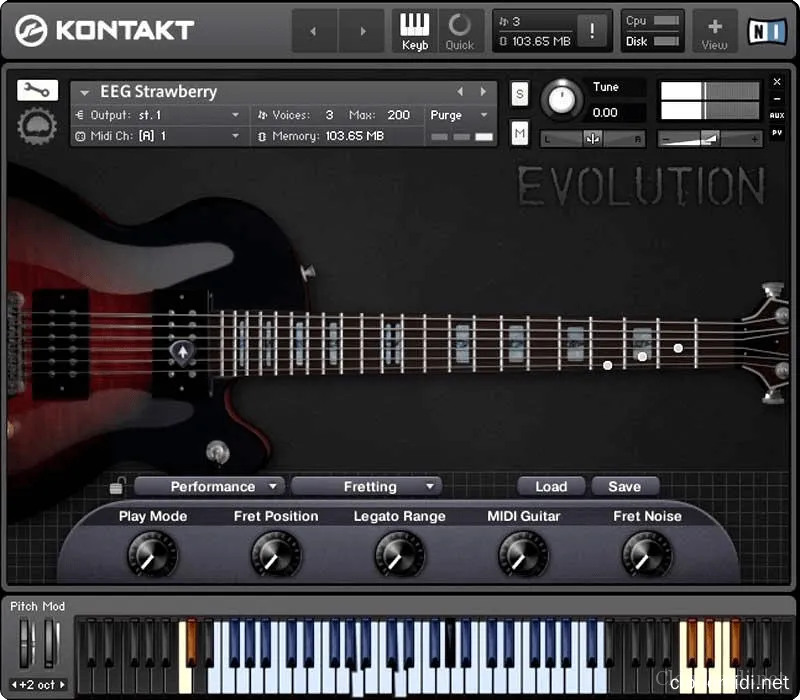Open the View plus menu icon
The height and width of the screenshot is (700, 800).
714,31
